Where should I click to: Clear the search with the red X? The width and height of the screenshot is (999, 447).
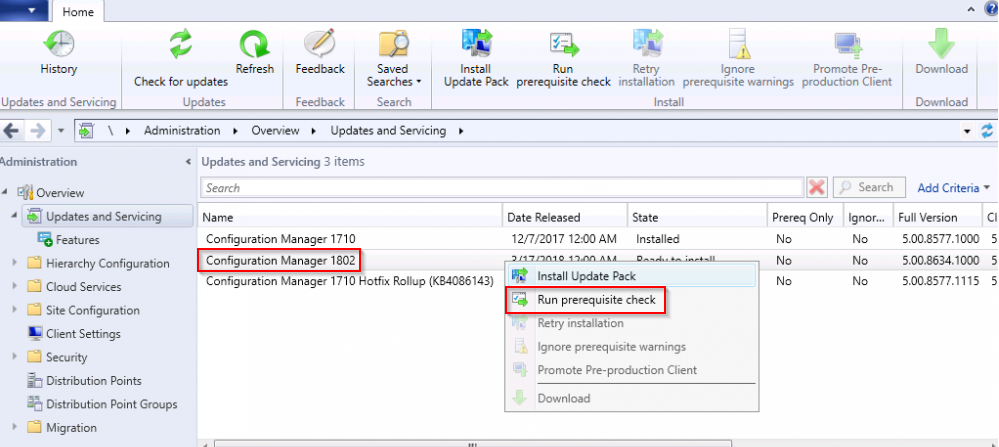[817, 188]
